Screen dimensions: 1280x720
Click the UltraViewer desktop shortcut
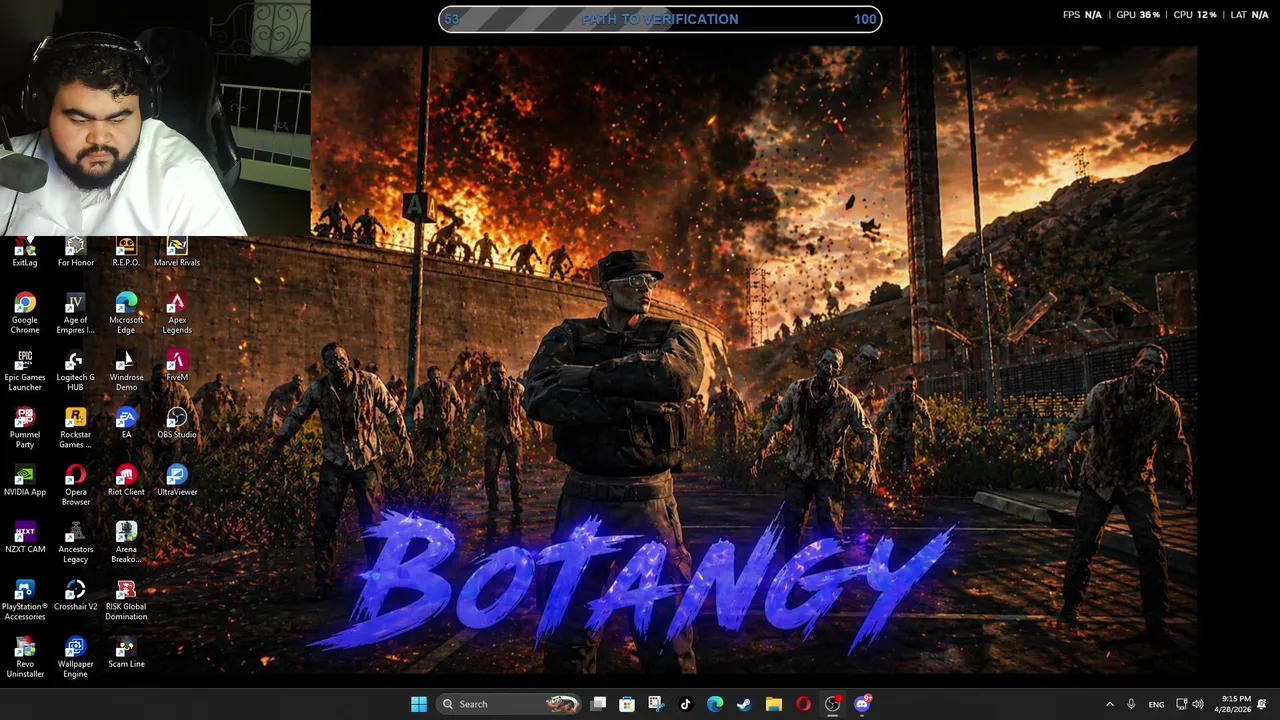click(177, 481)
